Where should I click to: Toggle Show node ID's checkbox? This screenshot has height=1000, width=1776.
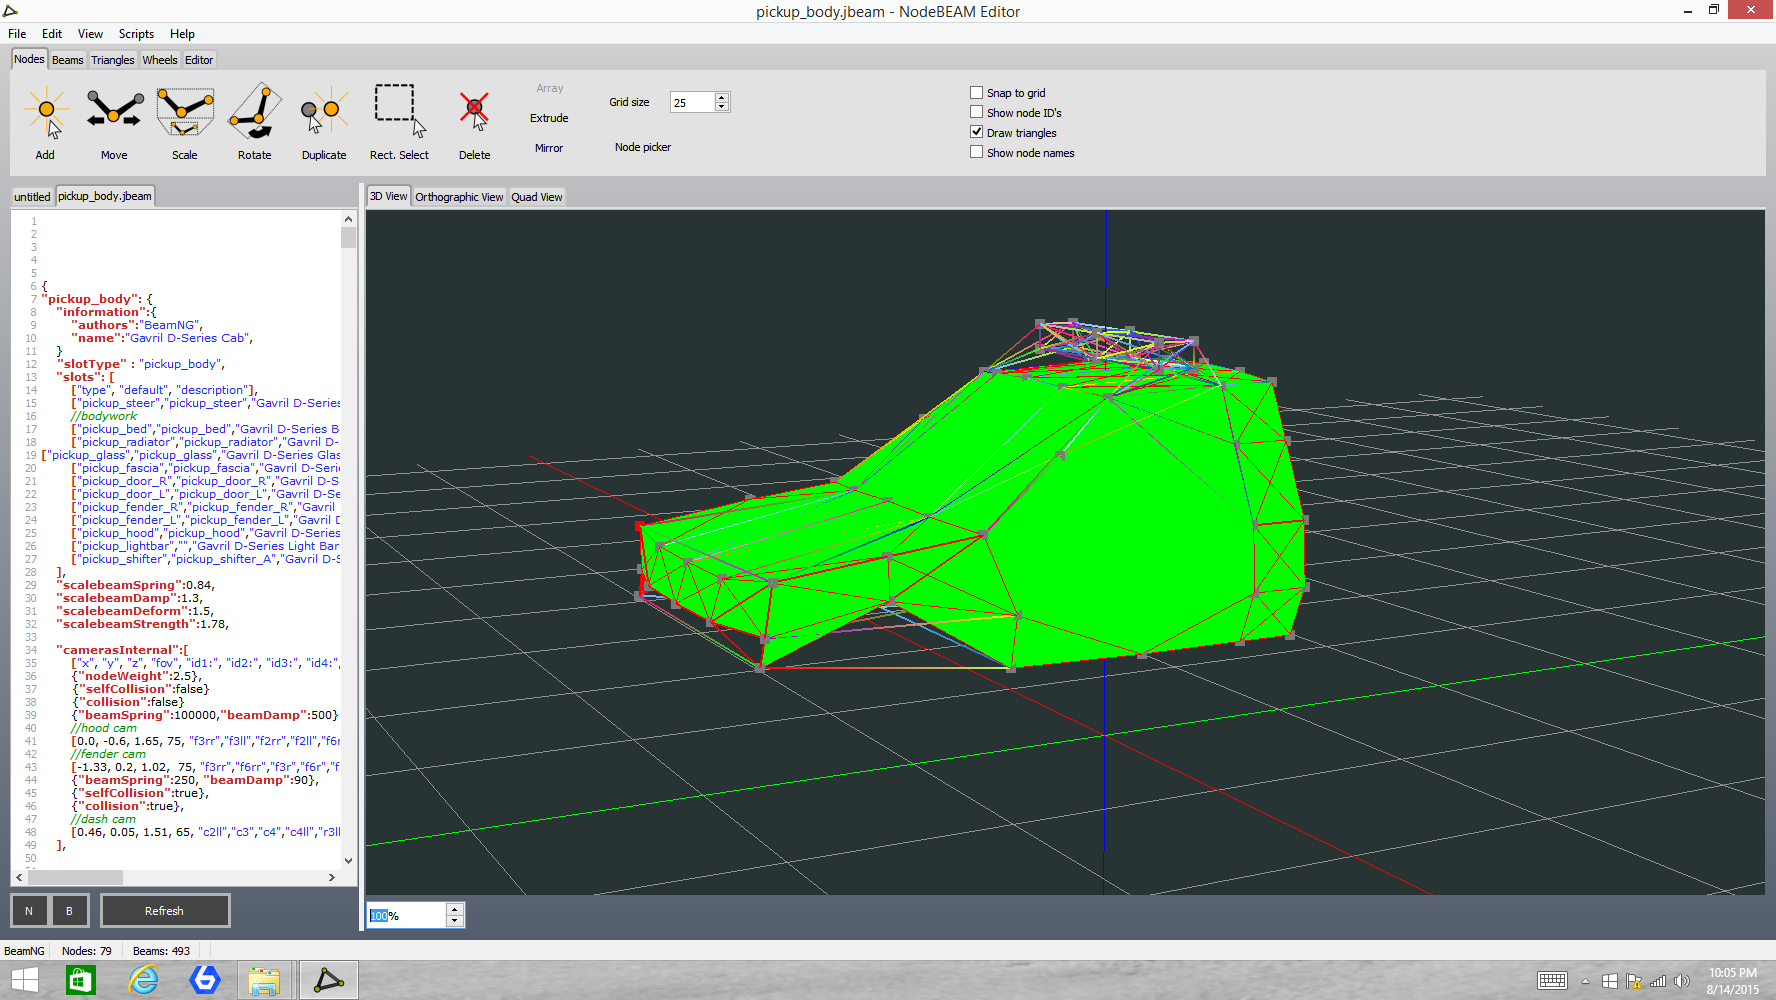[x=977, y=113]
